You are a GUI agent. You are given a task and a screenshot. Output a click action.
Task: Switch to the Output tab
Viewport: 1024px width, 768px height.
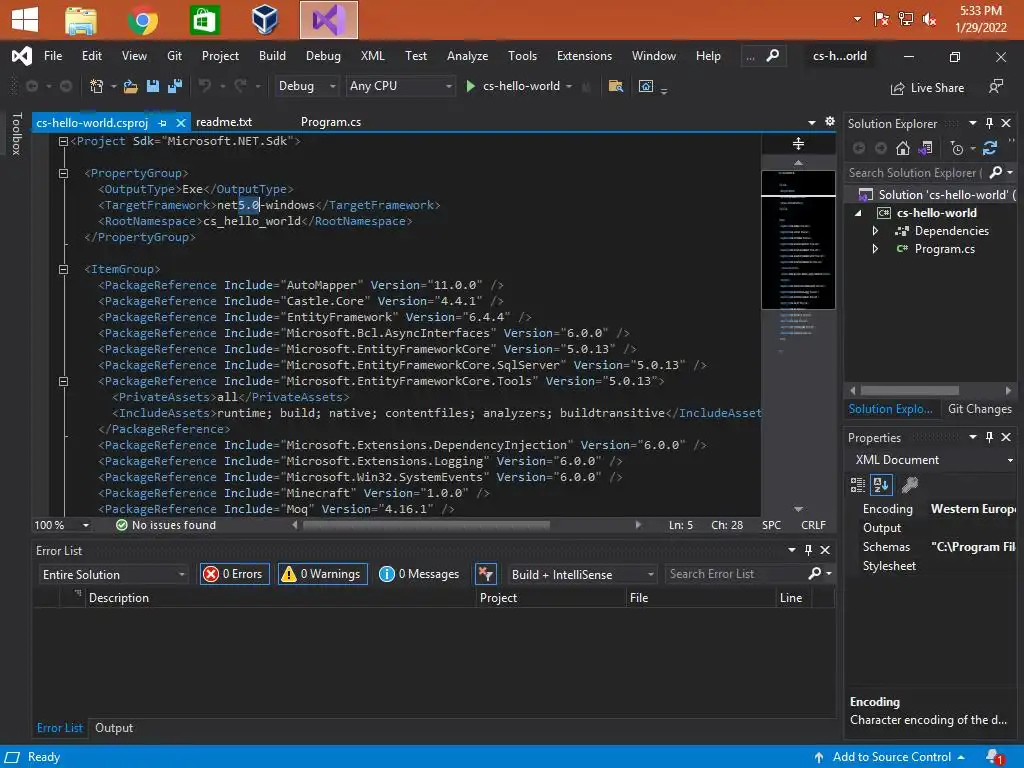tap(114, 728)
